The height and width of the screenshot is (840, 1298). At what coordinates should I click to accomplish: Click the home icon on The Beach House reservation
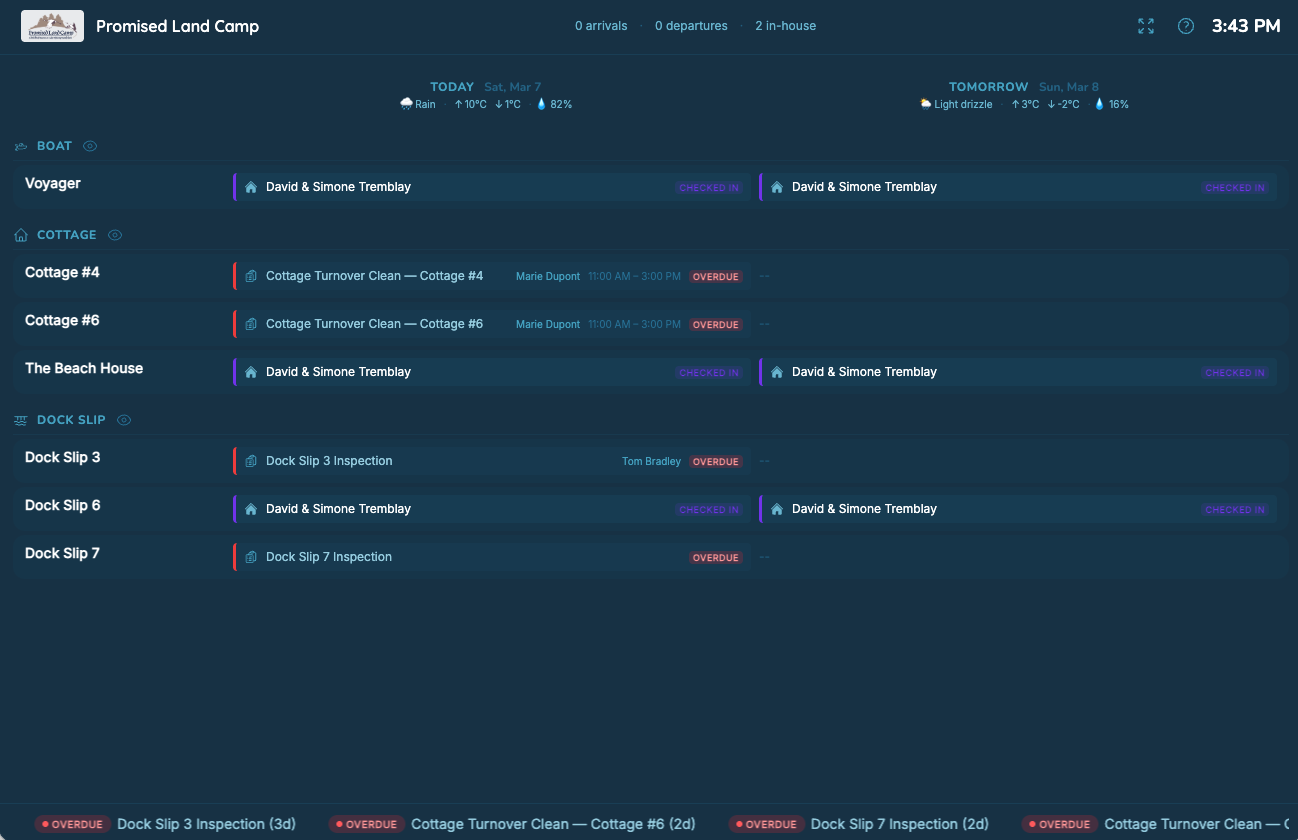[x=249, y=371]
